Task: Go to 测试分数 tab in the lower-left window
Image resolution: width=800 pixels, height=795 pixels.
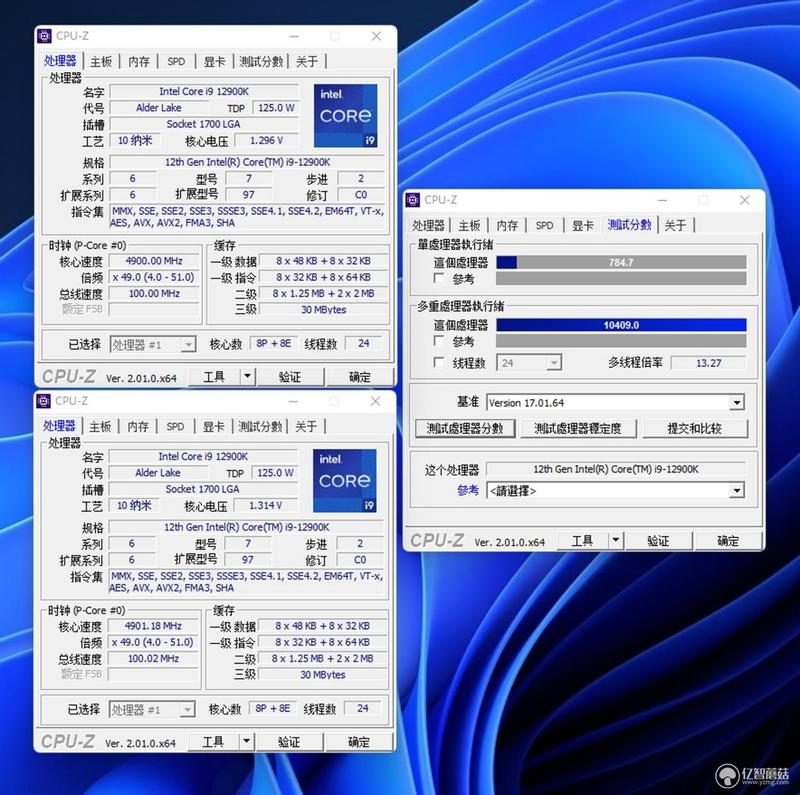Action: click(260, 427)
